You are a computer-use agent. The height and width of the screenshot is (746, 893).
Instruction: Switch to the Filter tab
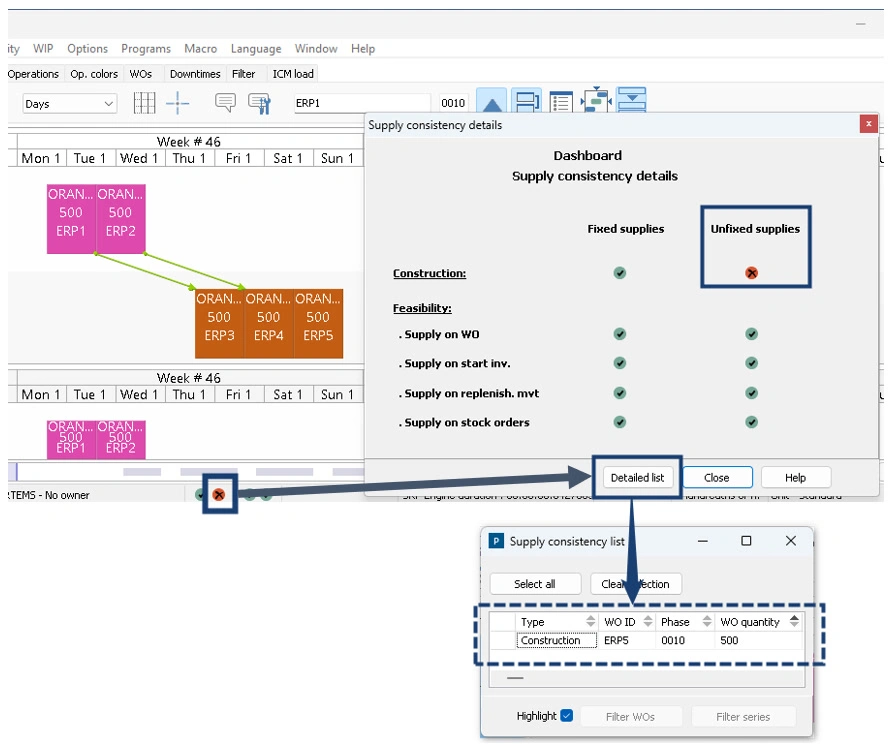243,74
